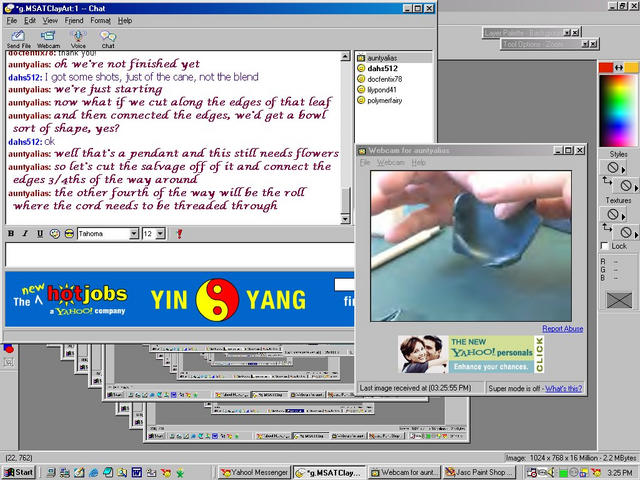Viewport: 640px width, 480px height.
Task: Click the taskbar clock showing 3:25 PM
Action: click(620, 473)
